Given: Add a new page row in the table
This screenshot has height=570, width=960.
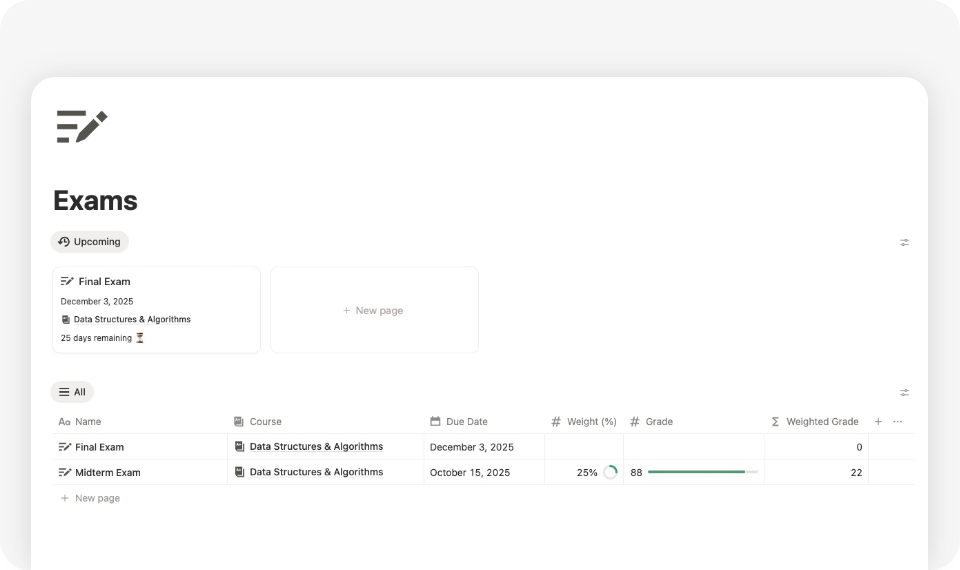Looking at the screenshot, I should pos(91,498).
